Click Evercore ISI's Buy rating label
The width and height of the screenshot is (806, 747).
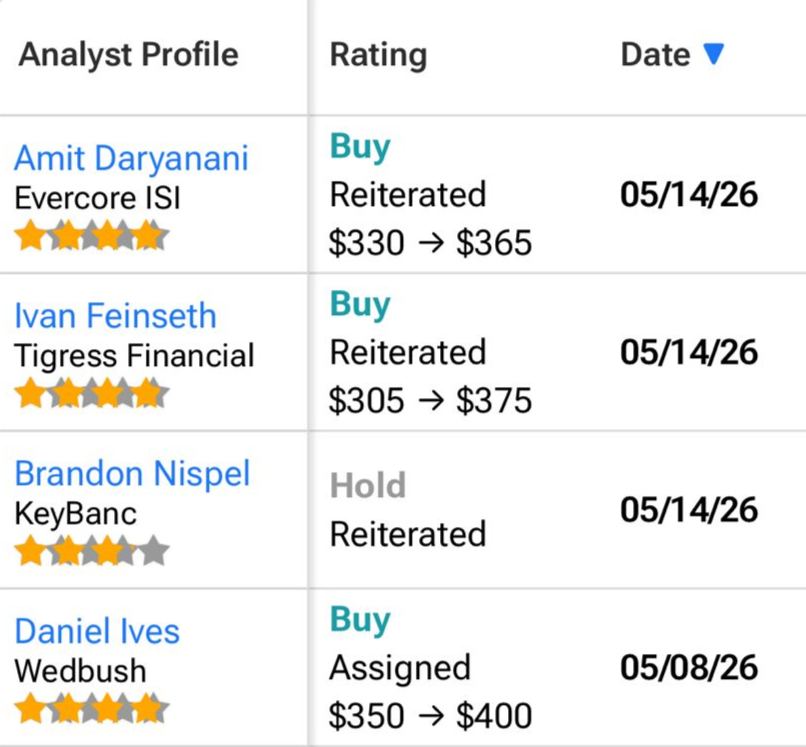pos(360,147)
